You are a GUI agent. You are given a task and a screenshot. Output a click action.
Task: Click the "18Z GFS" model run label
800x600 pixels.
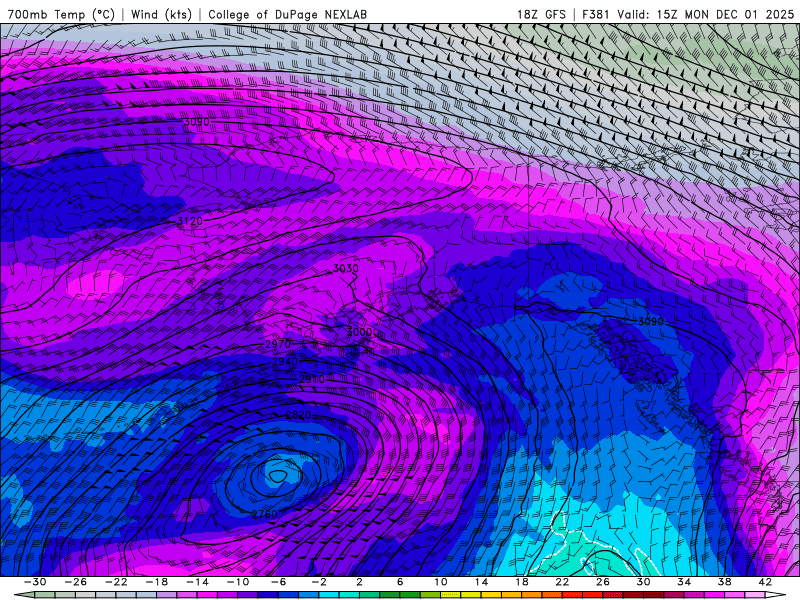tap(542, 15)
